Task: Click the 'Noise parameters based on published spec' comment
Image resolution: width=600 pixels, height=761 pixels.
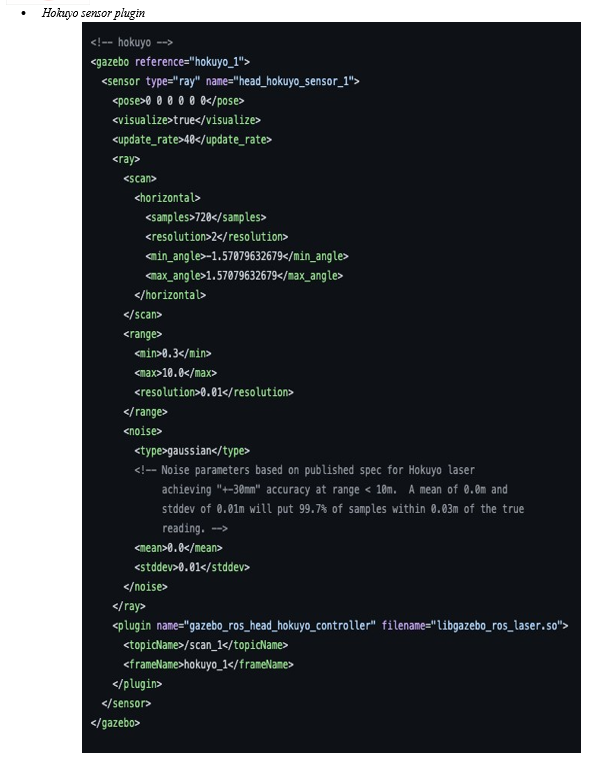Action: pyautogui.click(x=329, y=499)
